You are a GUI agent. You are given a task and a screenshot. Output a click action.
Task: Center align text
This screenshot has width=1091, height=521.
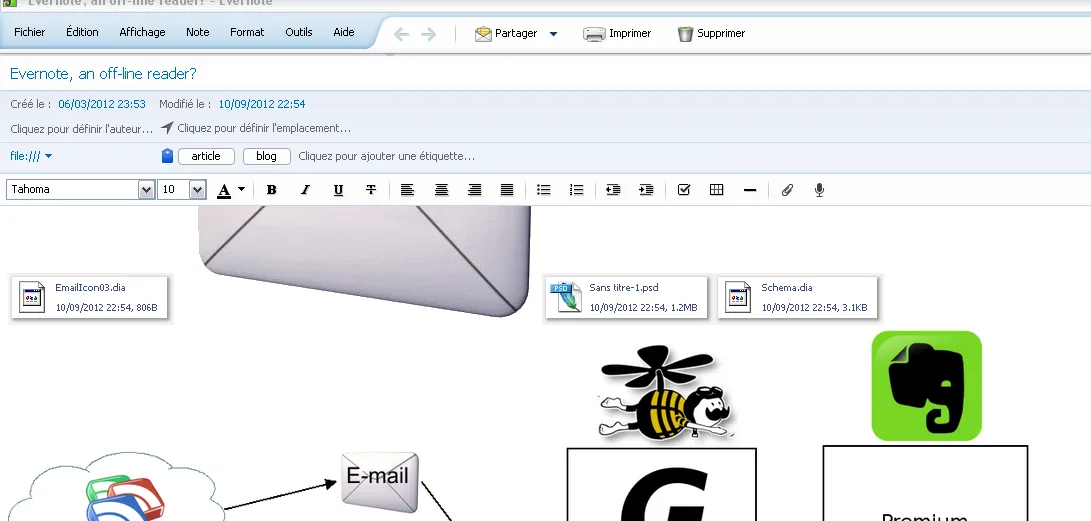(x=441, y=190)
